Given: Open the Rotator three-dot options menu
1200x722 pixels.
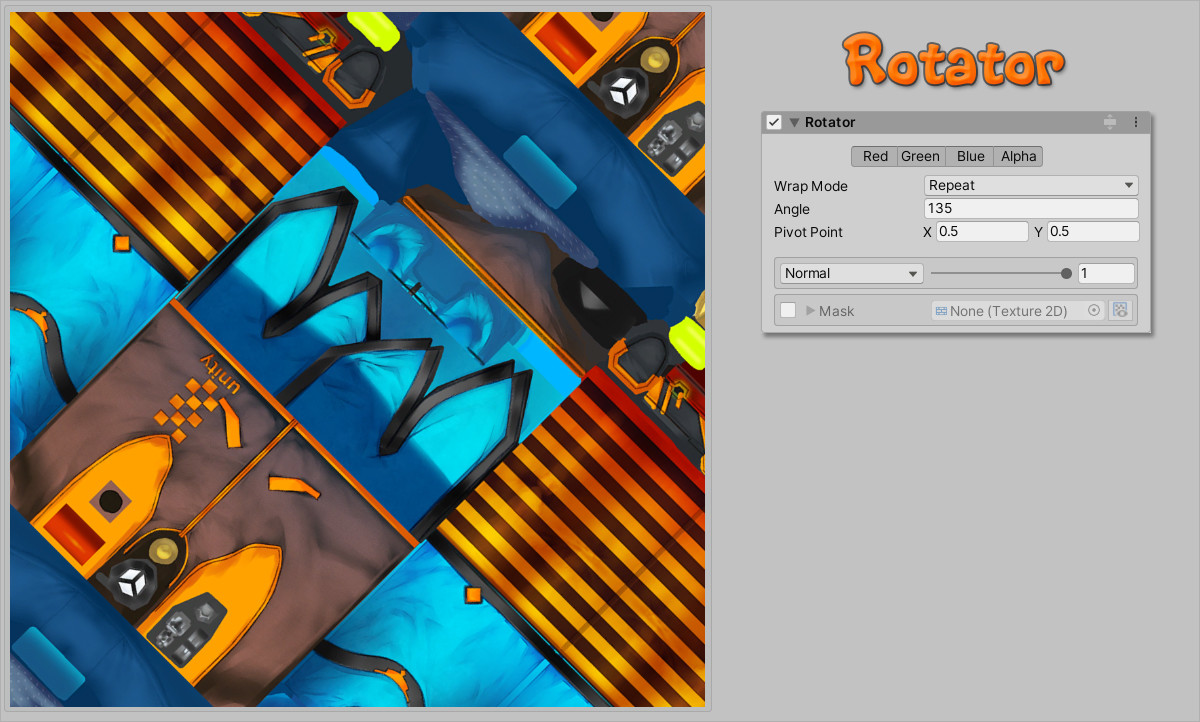Looking at the screenshot, I should coord(1136,122).
